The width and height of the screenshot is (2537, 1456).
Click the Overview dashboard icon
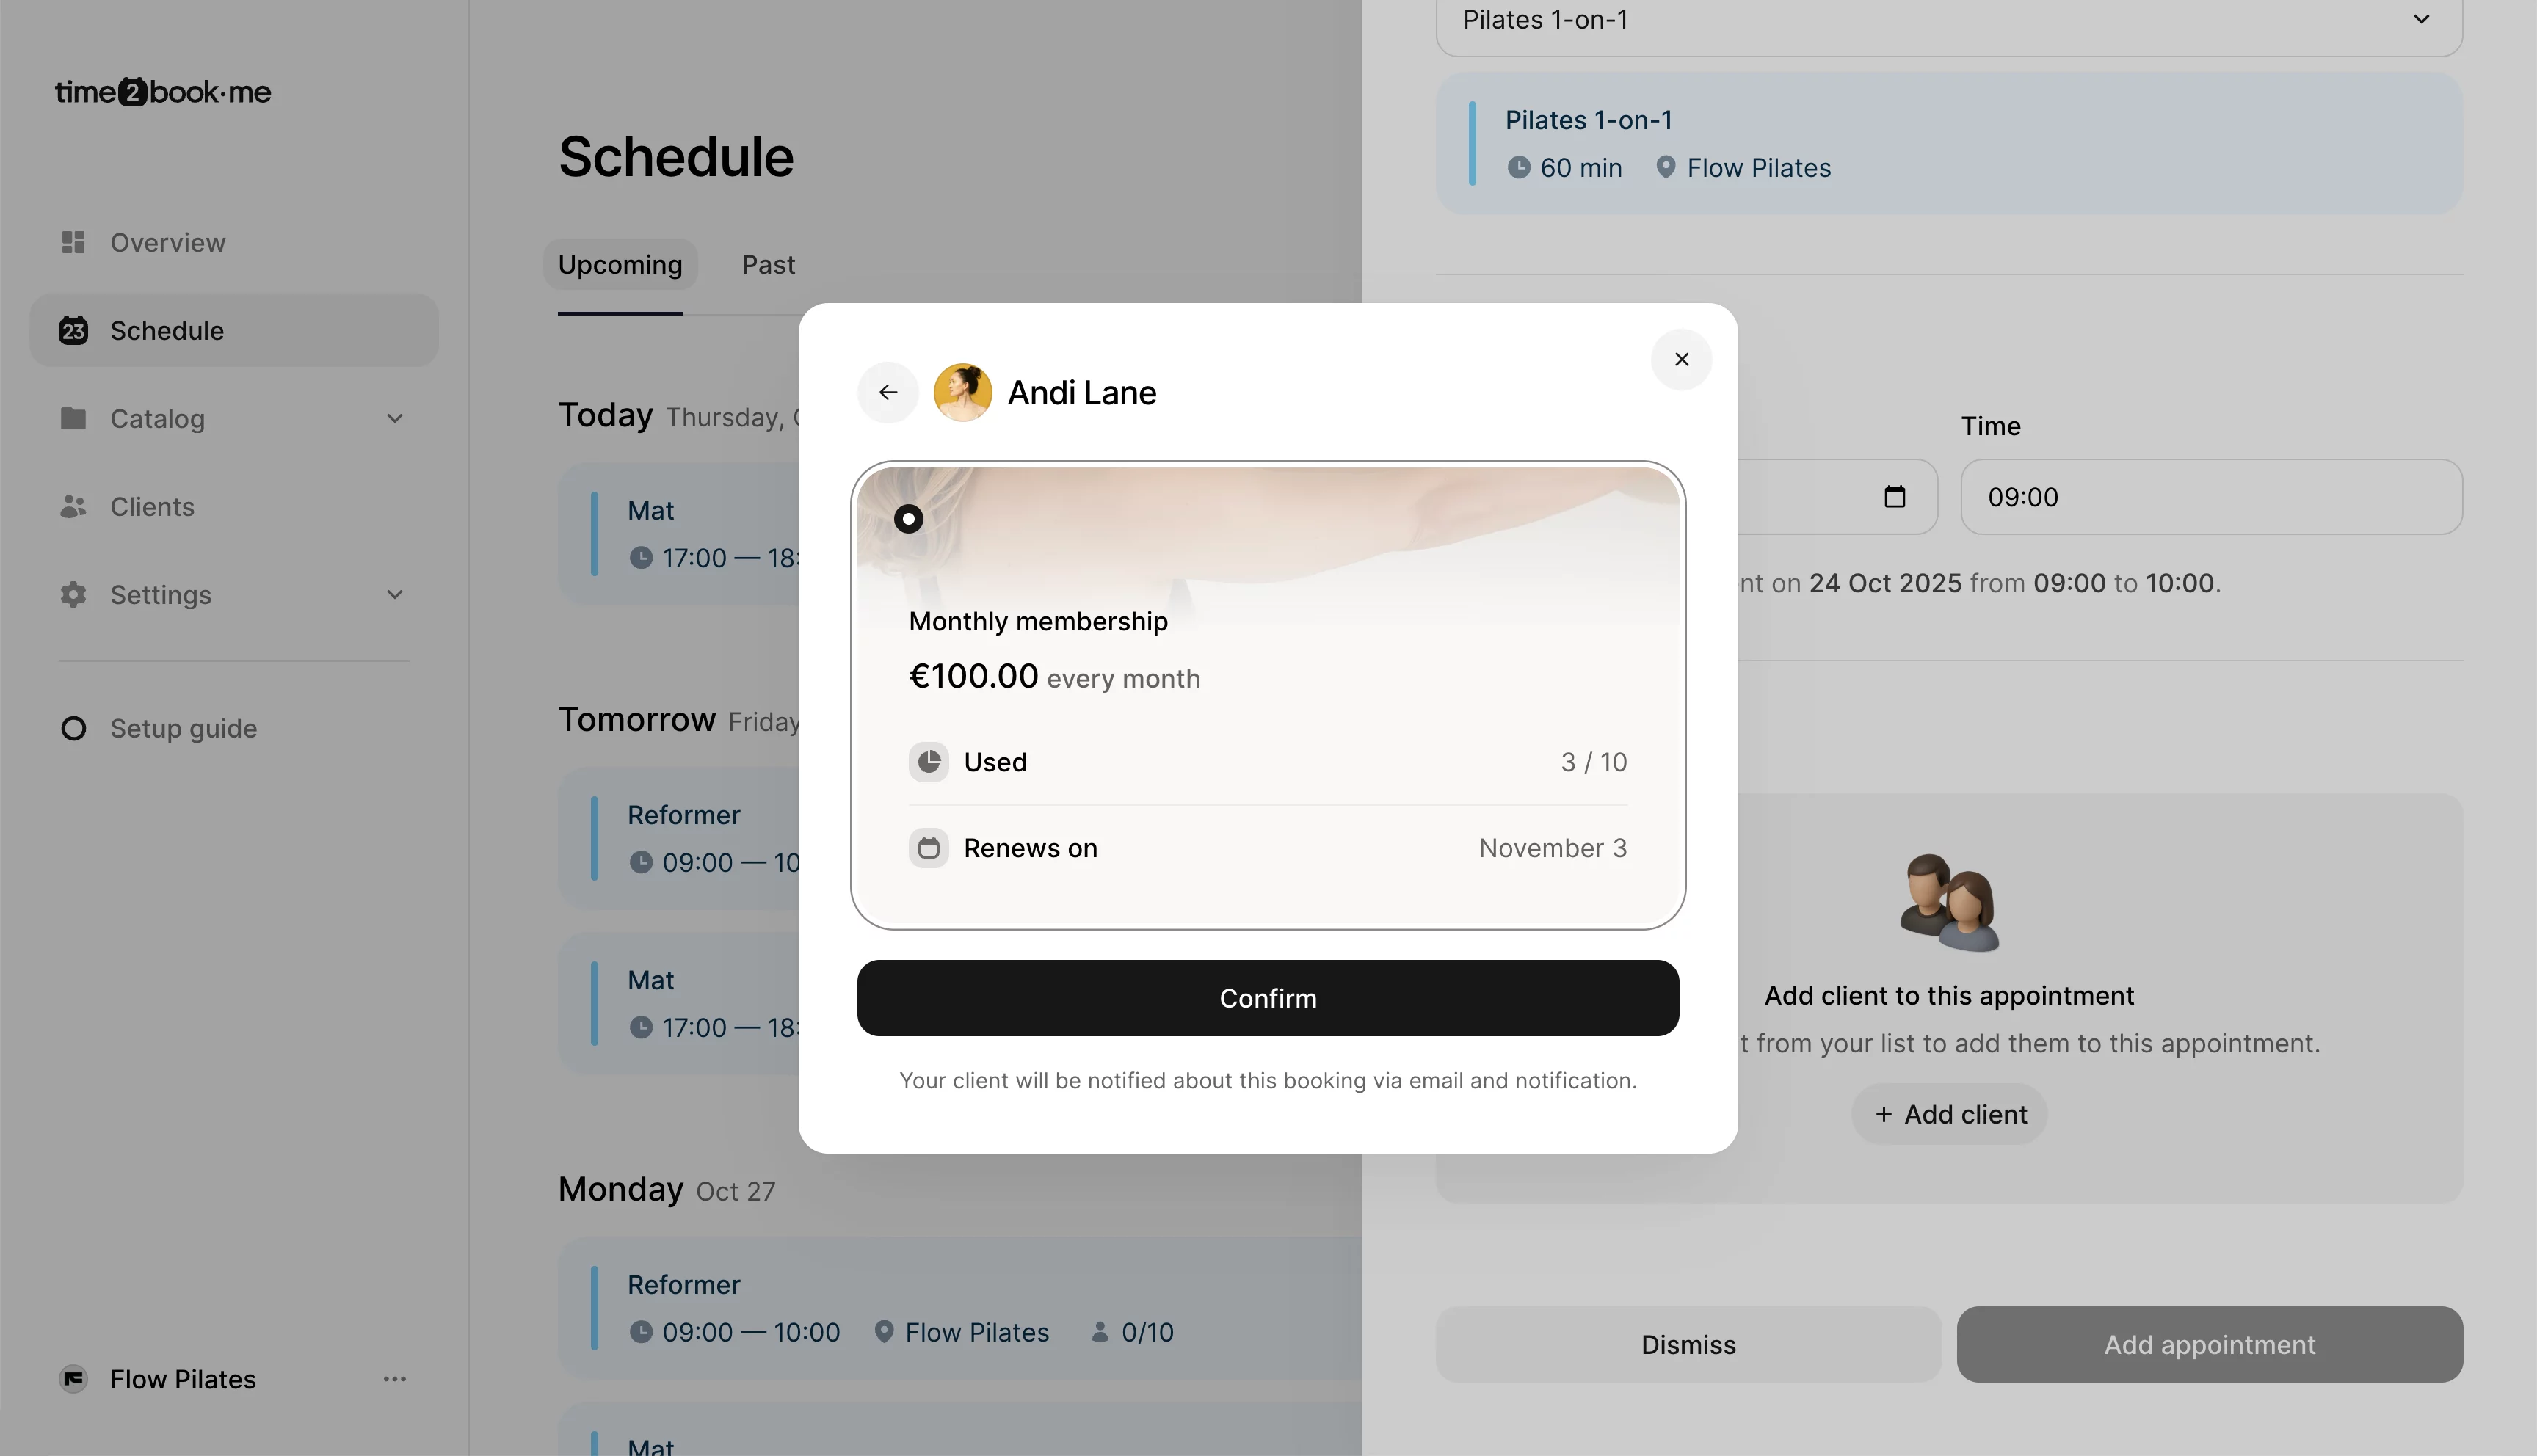pos(73,242)
